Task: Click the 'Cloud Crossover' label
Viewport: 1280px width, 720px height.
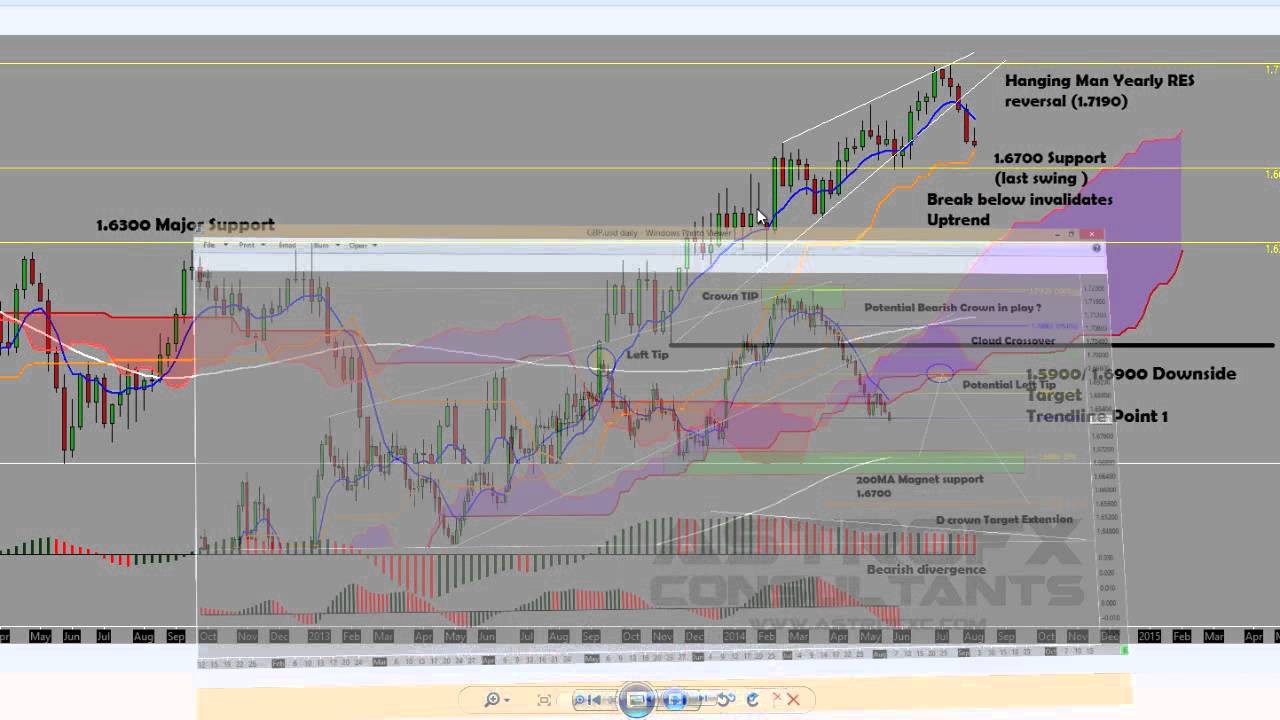Action: pos(1013,341)
